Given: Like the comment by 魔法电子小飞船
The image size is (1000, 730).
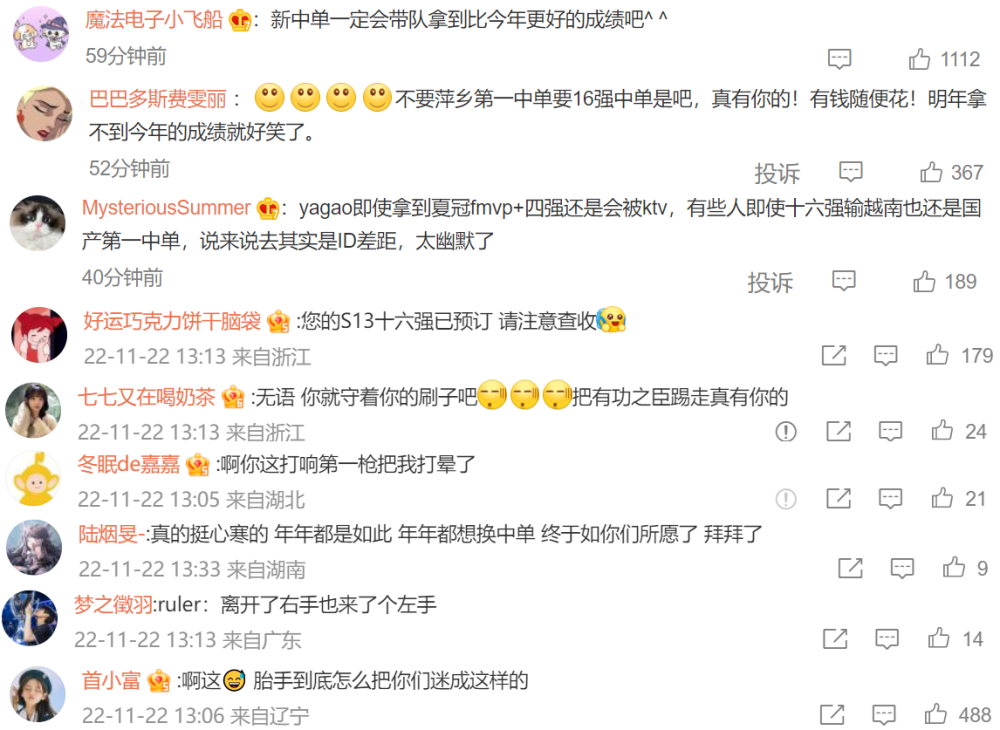Looking at the screenshot, I should tap(919, 59).
